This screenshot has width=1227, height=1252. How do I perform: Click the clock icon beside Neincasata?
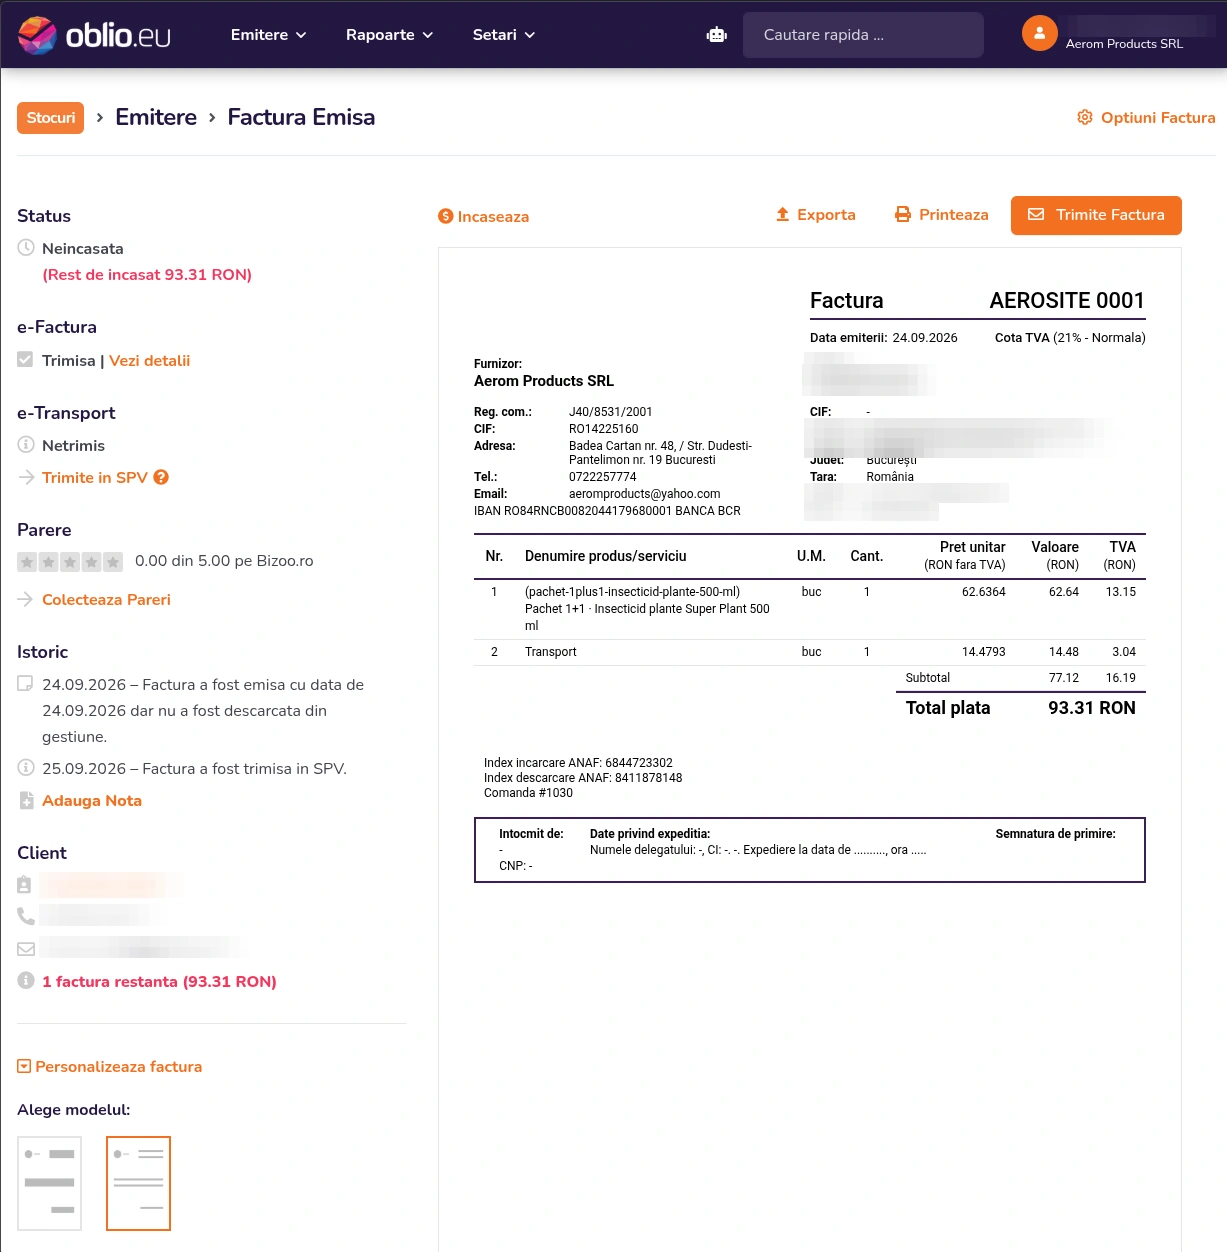coord(26,247)
